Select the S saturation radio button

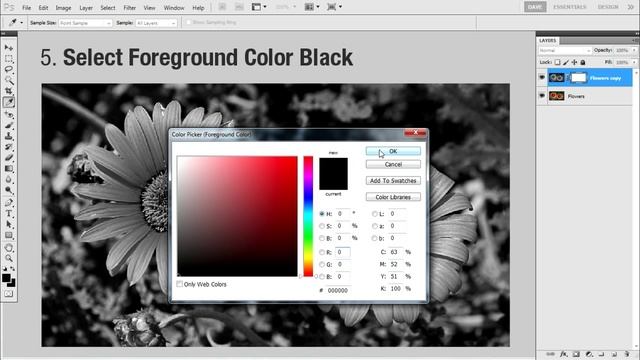coord(322,226)
